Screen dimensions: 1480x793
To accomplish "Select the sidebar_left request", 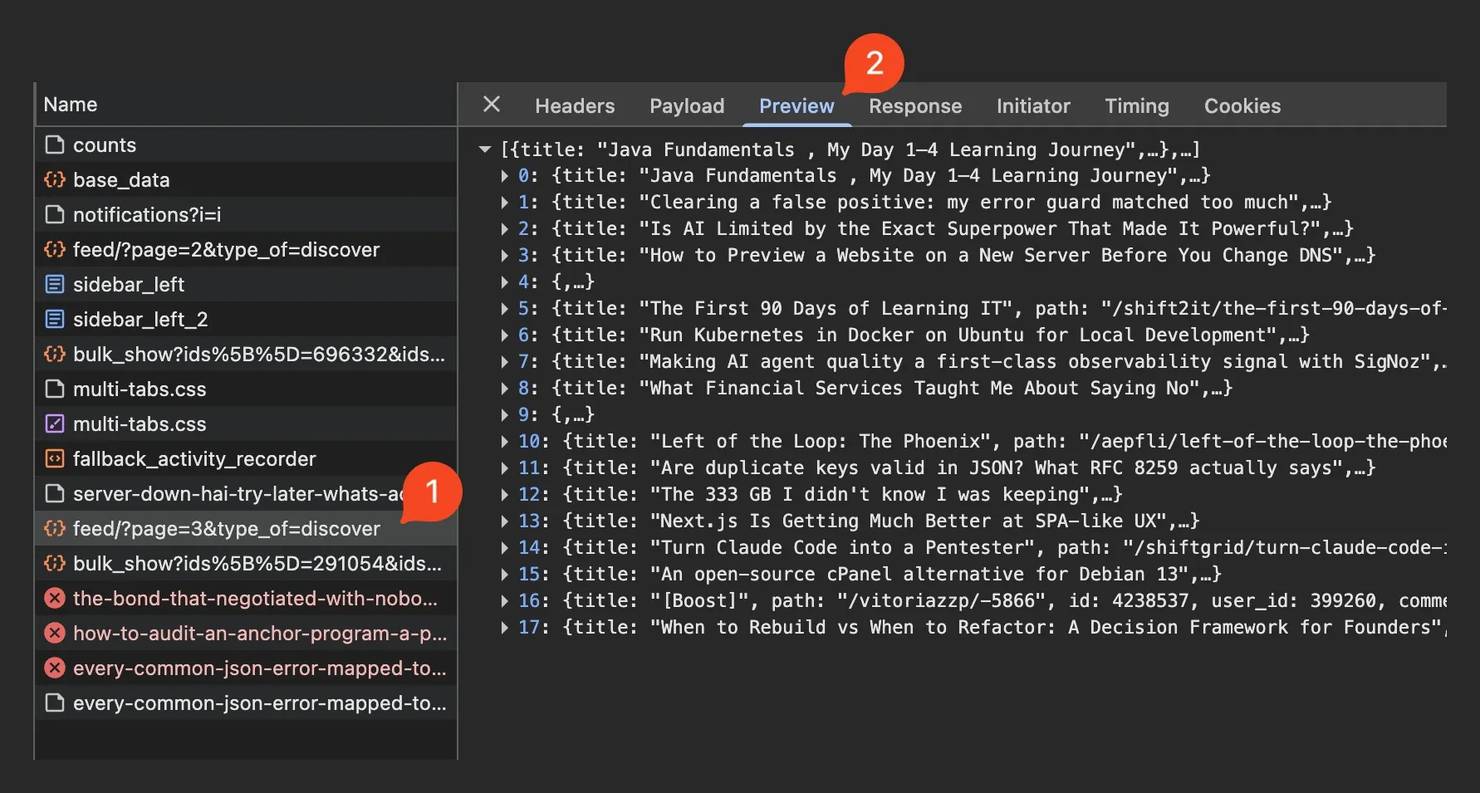I will 246,285.
